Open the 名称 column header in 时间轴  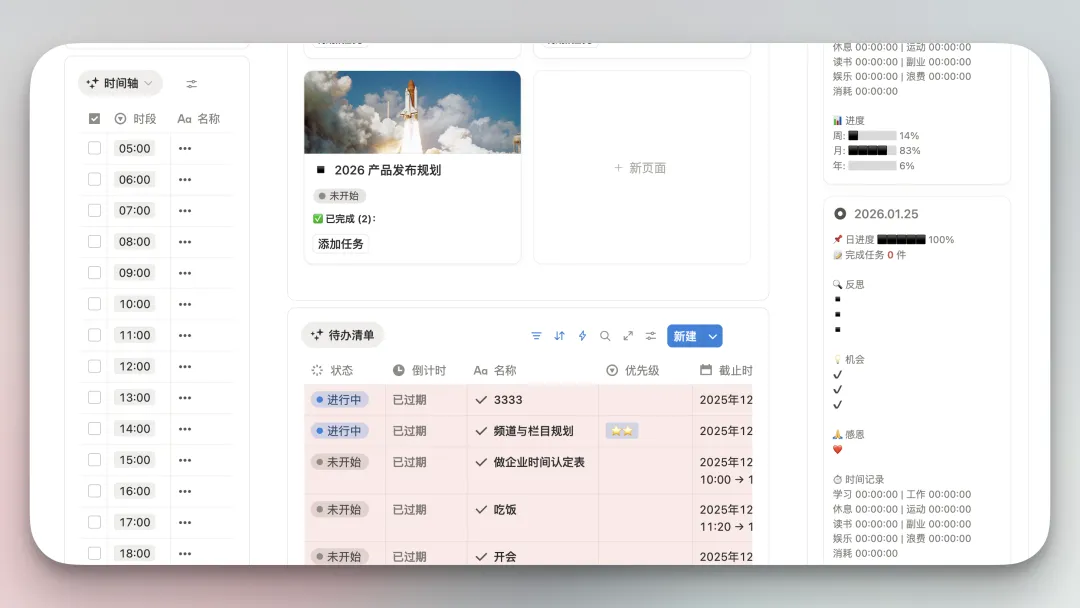198,118
